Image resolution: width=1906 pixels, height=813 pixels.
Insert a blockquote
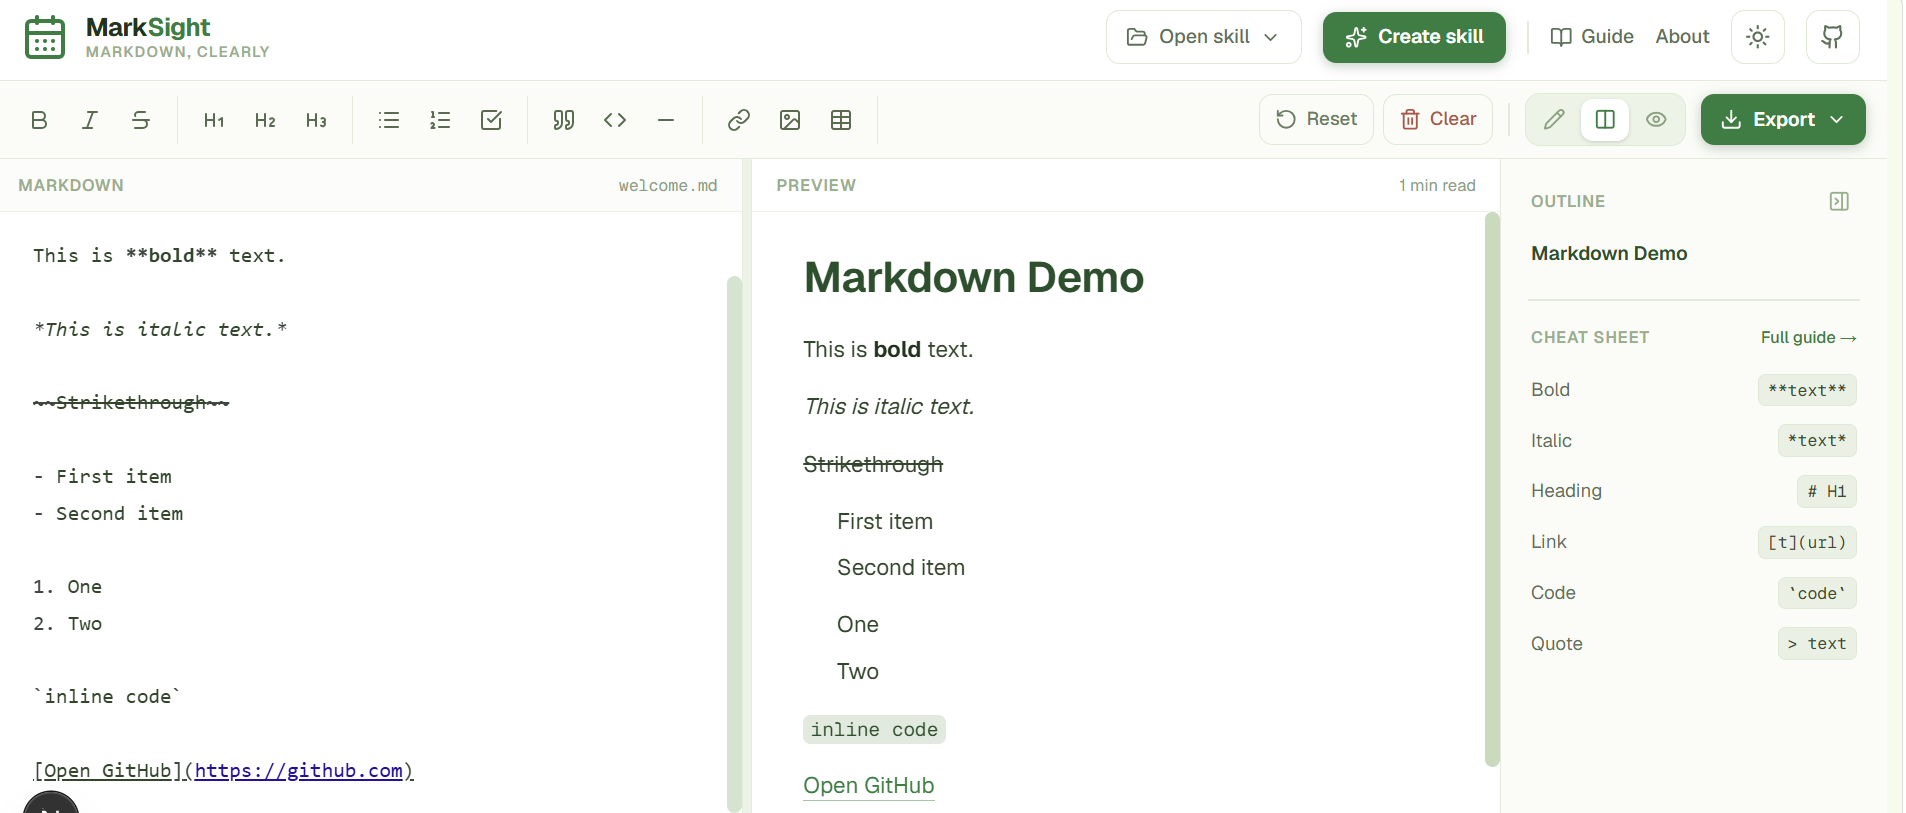tap(564, 120)
